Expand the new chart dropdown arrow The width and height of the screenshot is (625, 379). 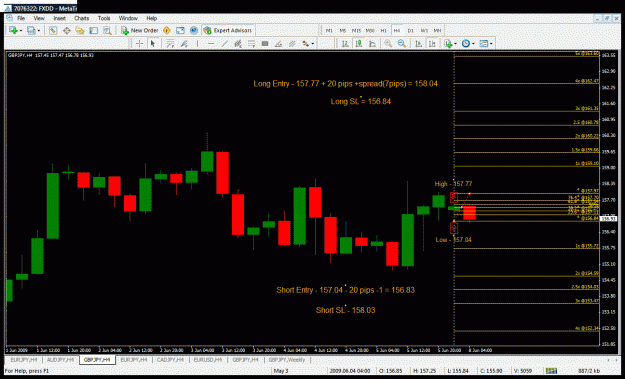(20, 31)
